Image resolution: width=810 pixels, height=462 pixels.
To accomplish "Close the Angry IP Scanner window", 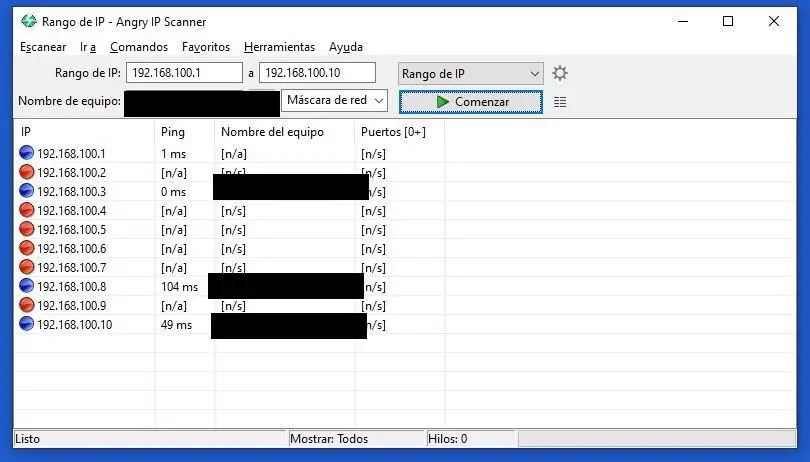I will click(773, 21).
